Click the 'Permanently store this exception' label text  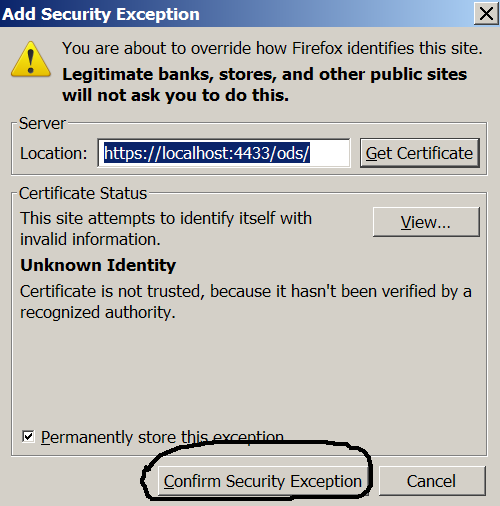(x=162, y=437)
